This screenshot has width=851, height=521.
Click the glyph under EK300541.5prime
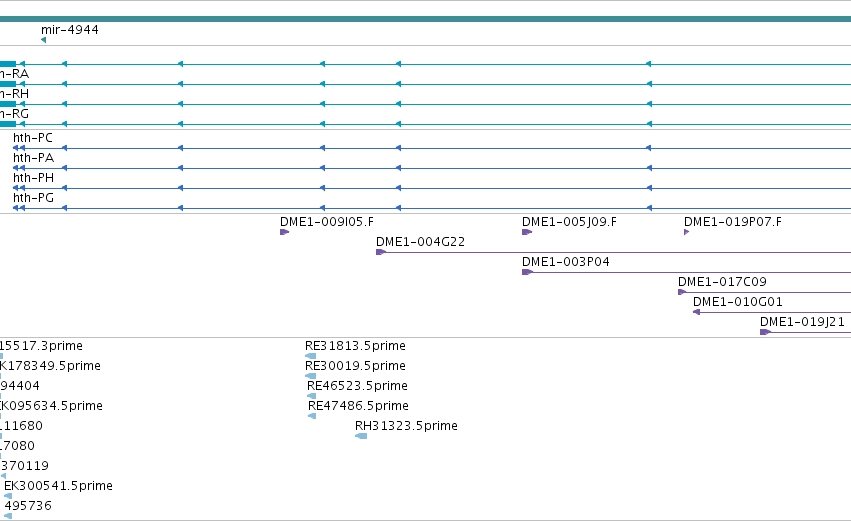point(8,496)
